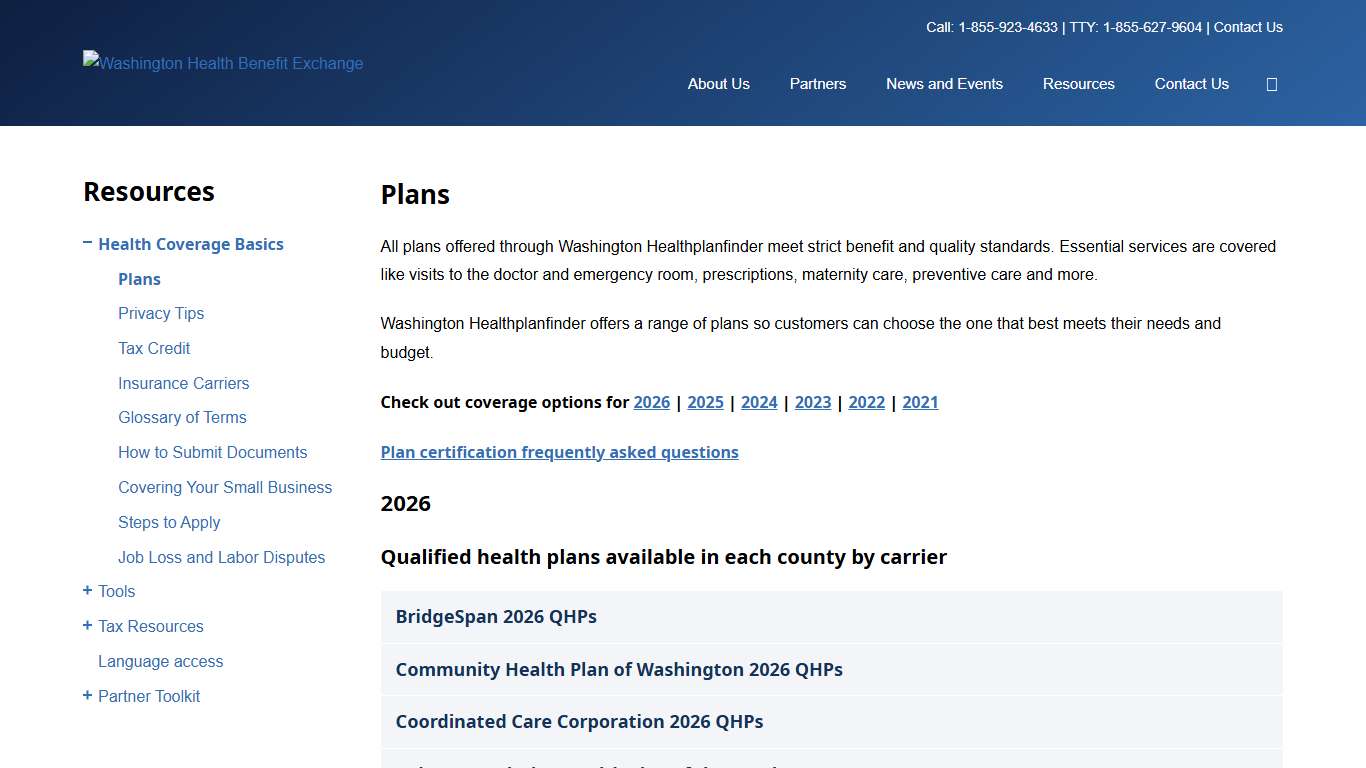Viewport: 1366px width, 768px height.
Task: Select Insurance Carriers in the sidebar
Action: (x=183, y=383)
